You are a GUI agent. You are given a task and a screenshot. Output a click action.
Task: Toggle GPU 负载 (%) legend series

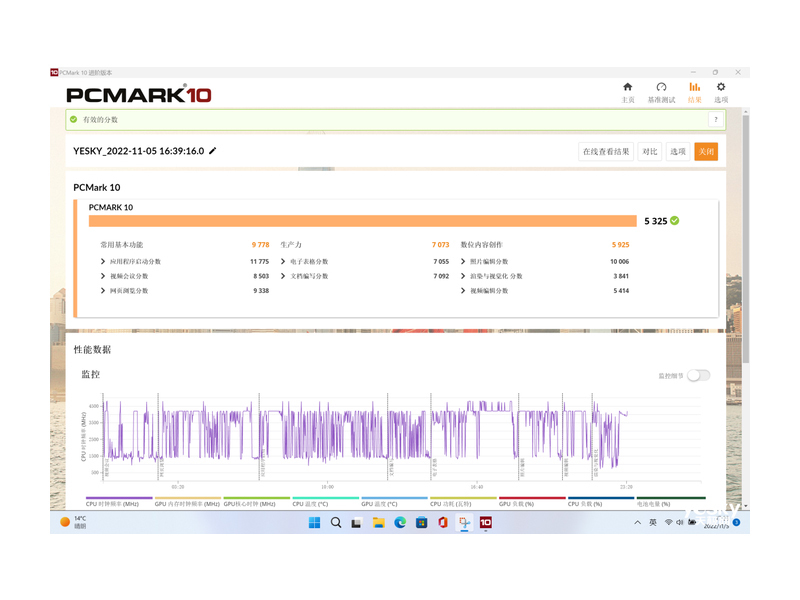(532, 502)
